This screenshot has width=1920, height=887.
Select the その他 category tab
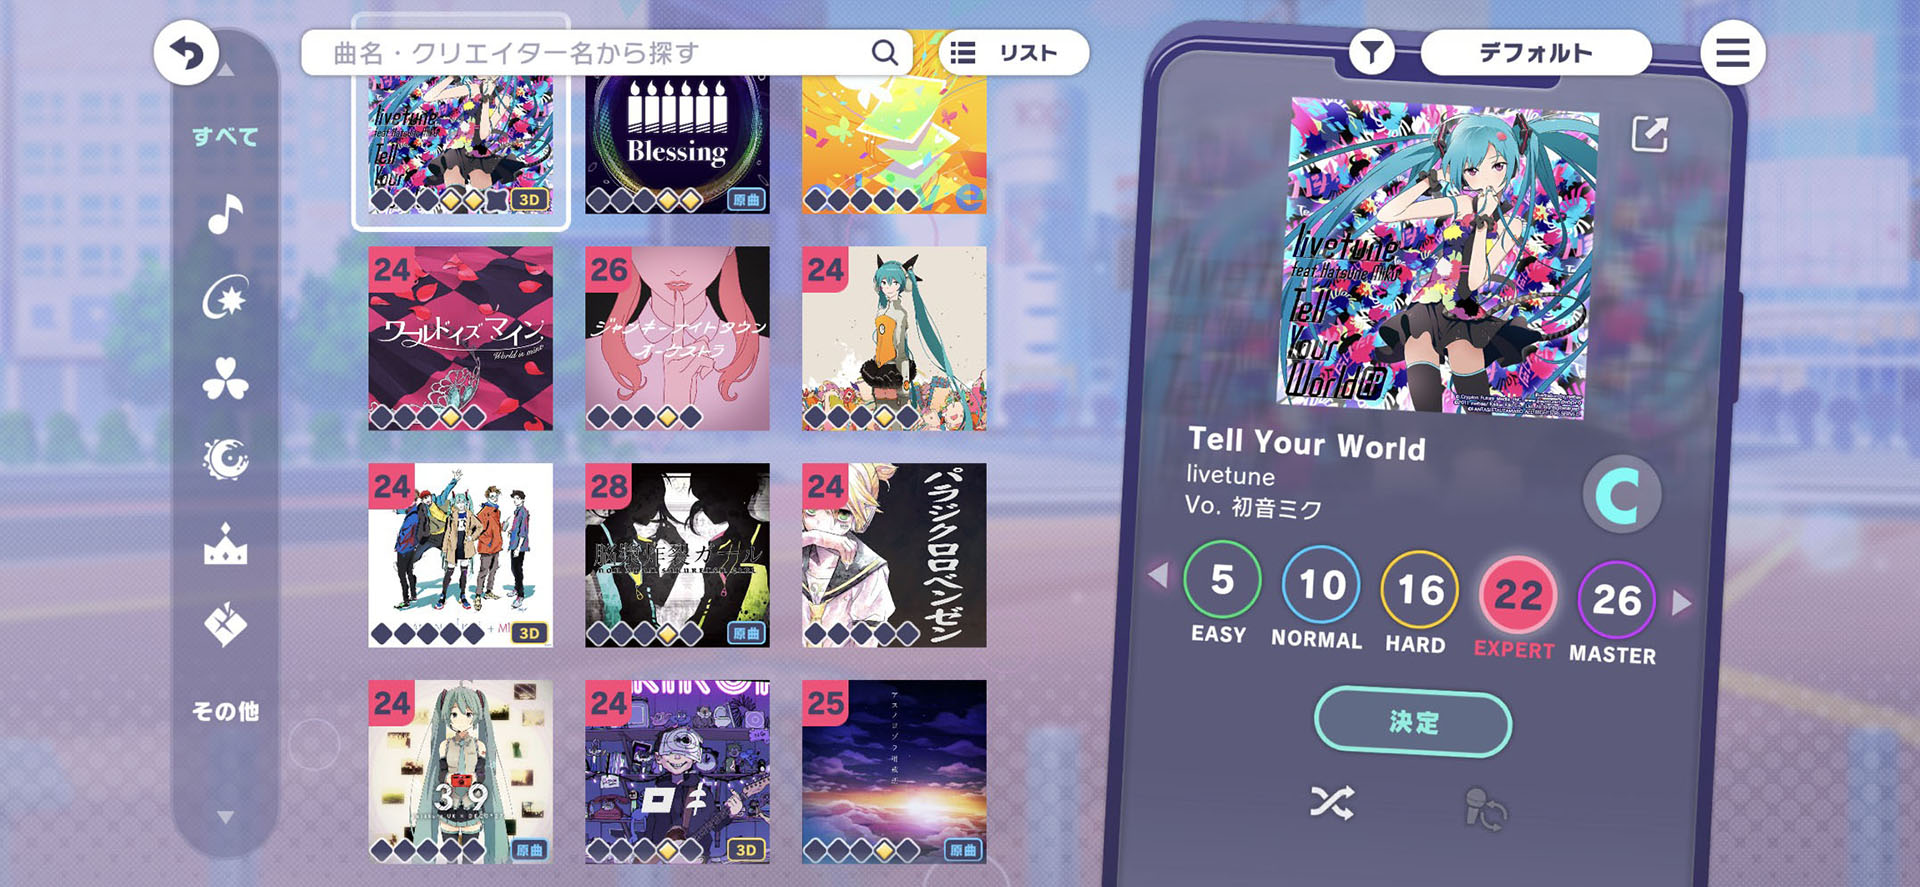click(225, 711)
